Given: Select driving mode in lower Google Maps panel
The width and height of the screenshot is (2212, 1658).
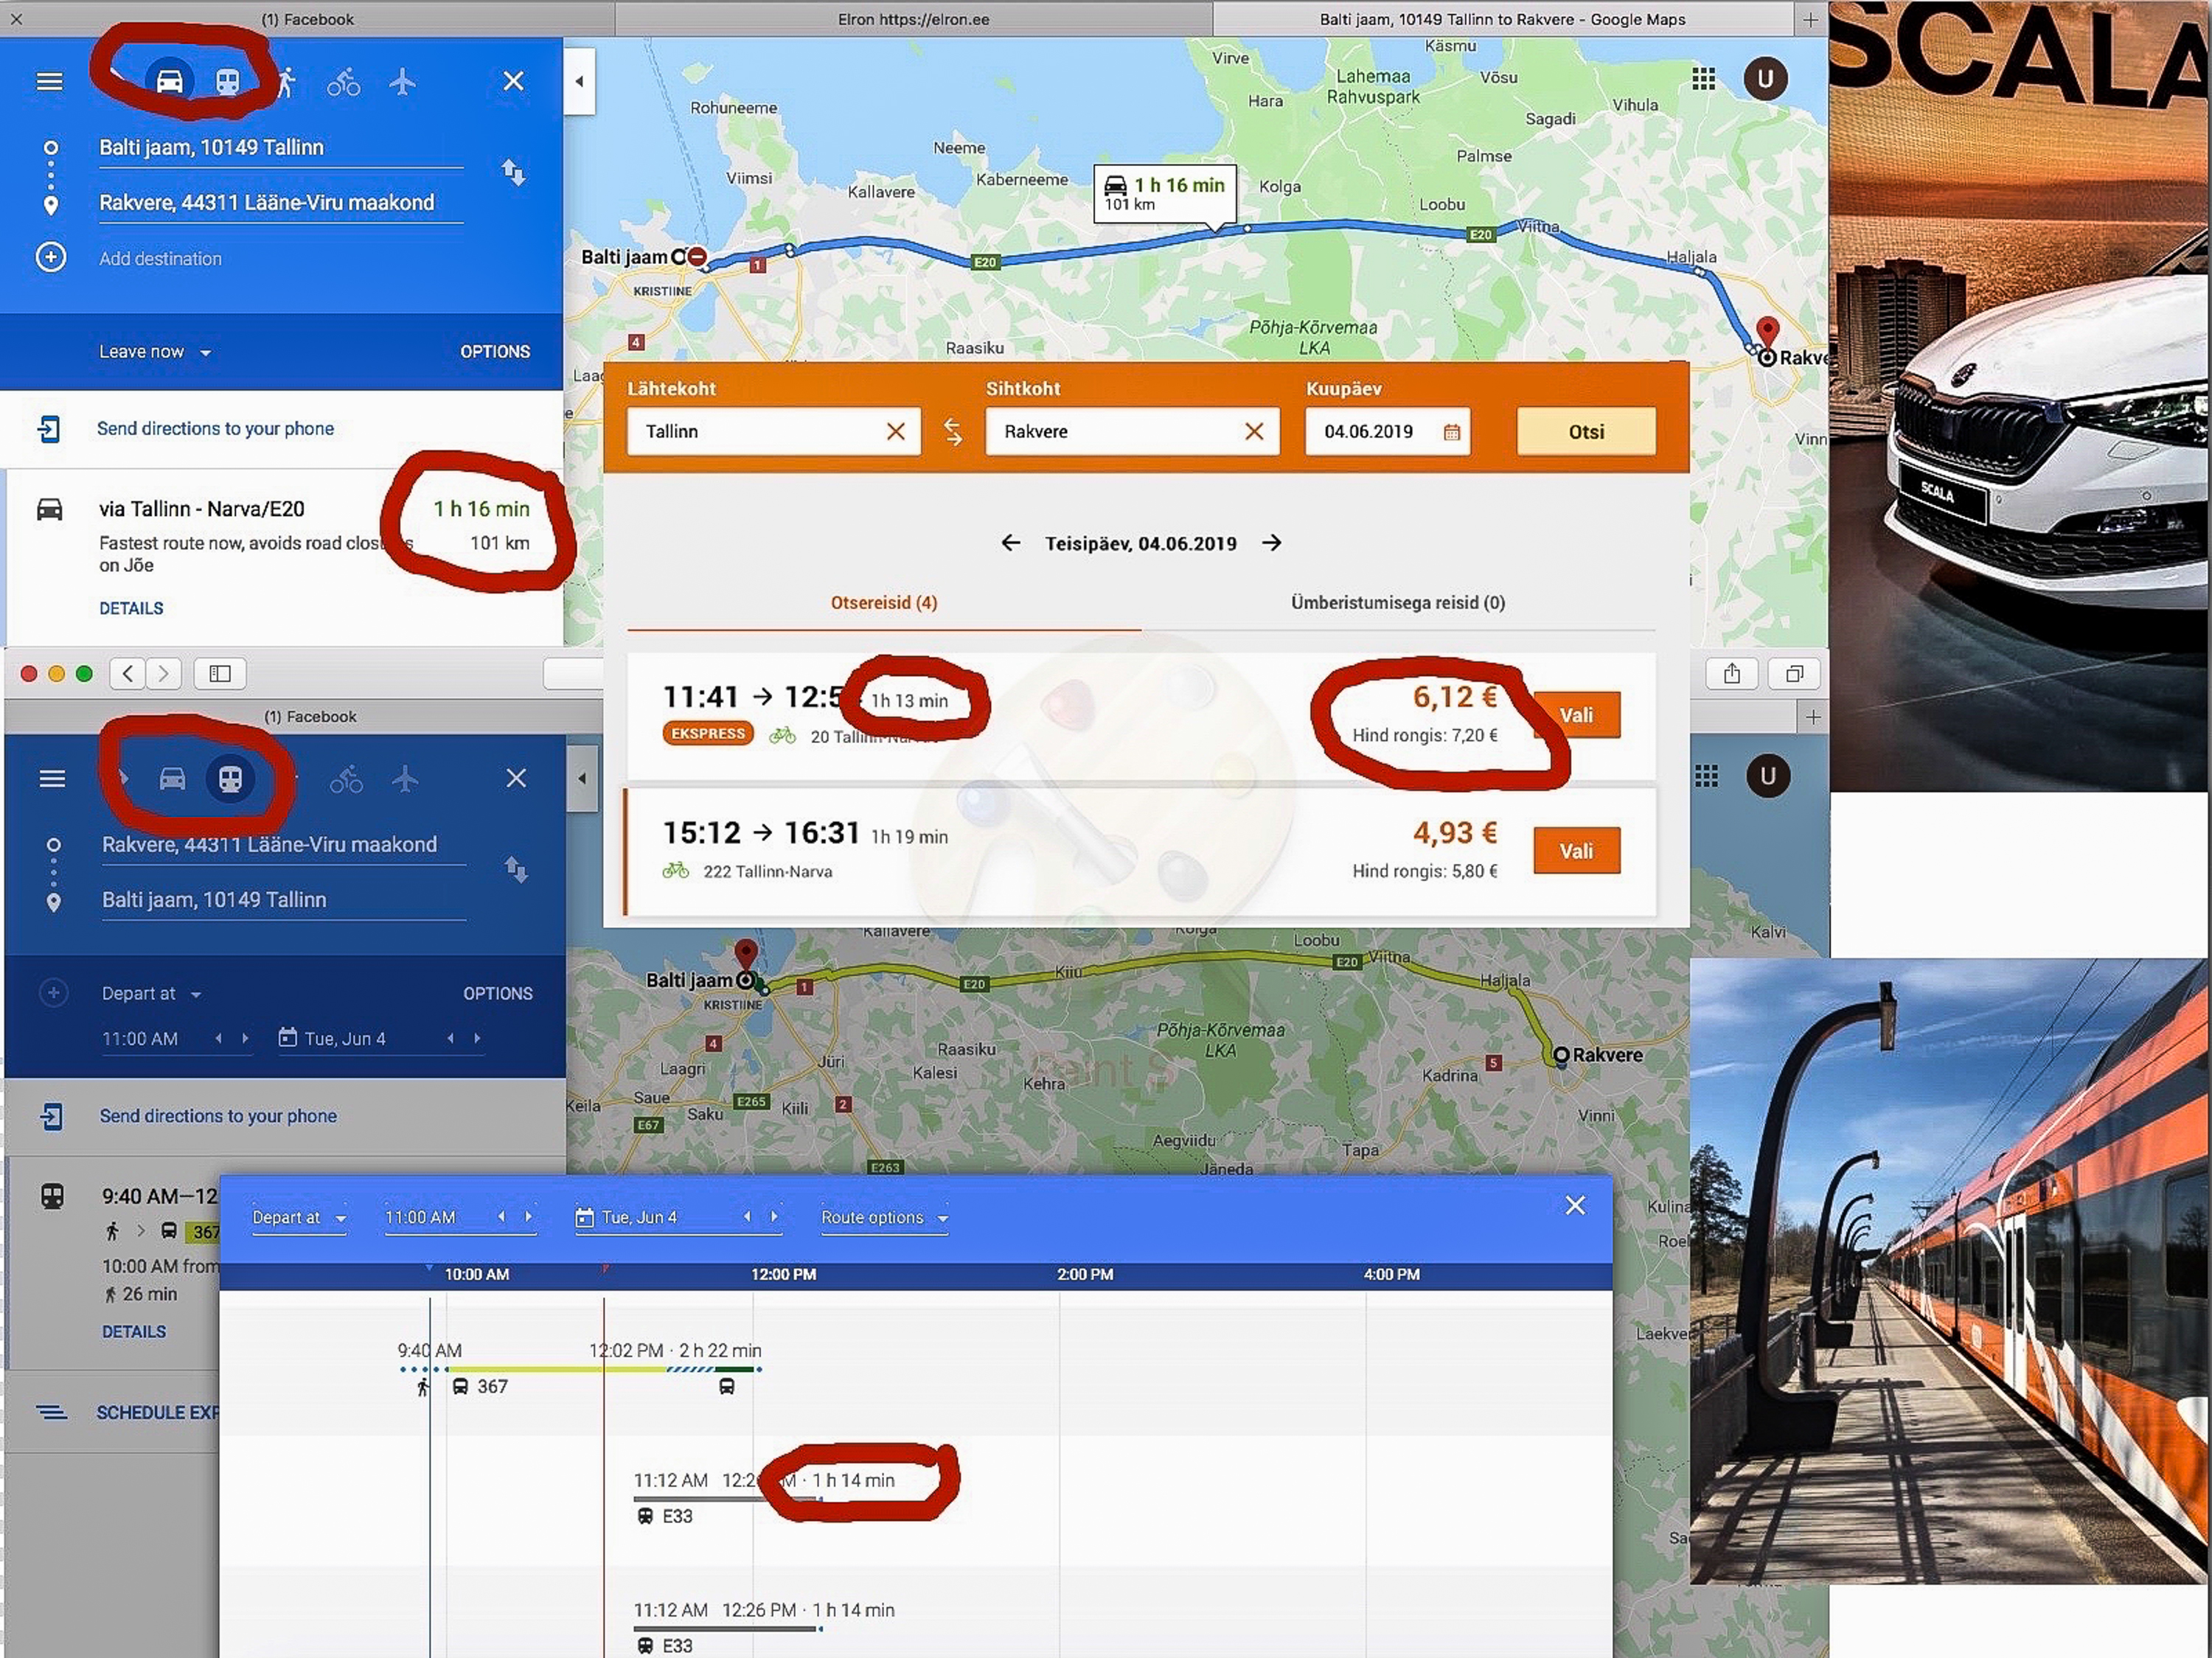Looking at the screenshot, I should tap(172, 779).
